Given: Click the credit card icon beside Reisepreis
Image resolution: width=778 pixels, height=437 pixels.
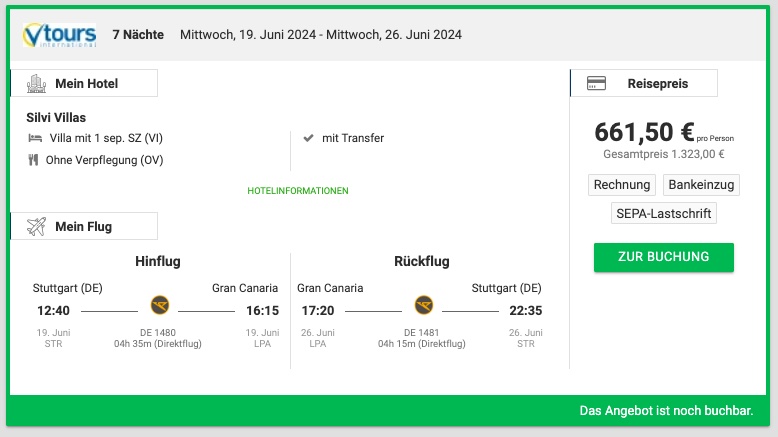Looking at the screenshot, I should [596, 83].
